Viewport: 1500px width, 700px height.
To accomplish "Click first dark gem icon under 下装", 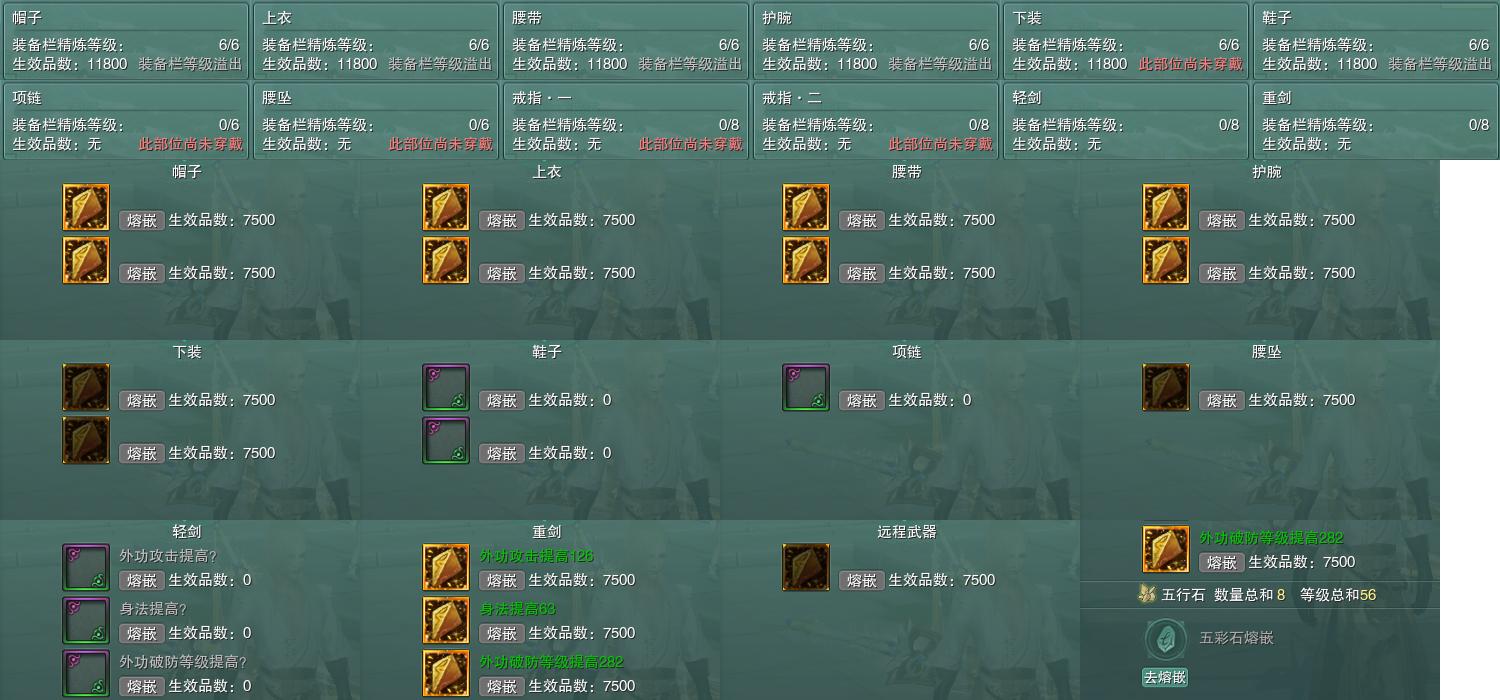I will click(x=86, y=388).
